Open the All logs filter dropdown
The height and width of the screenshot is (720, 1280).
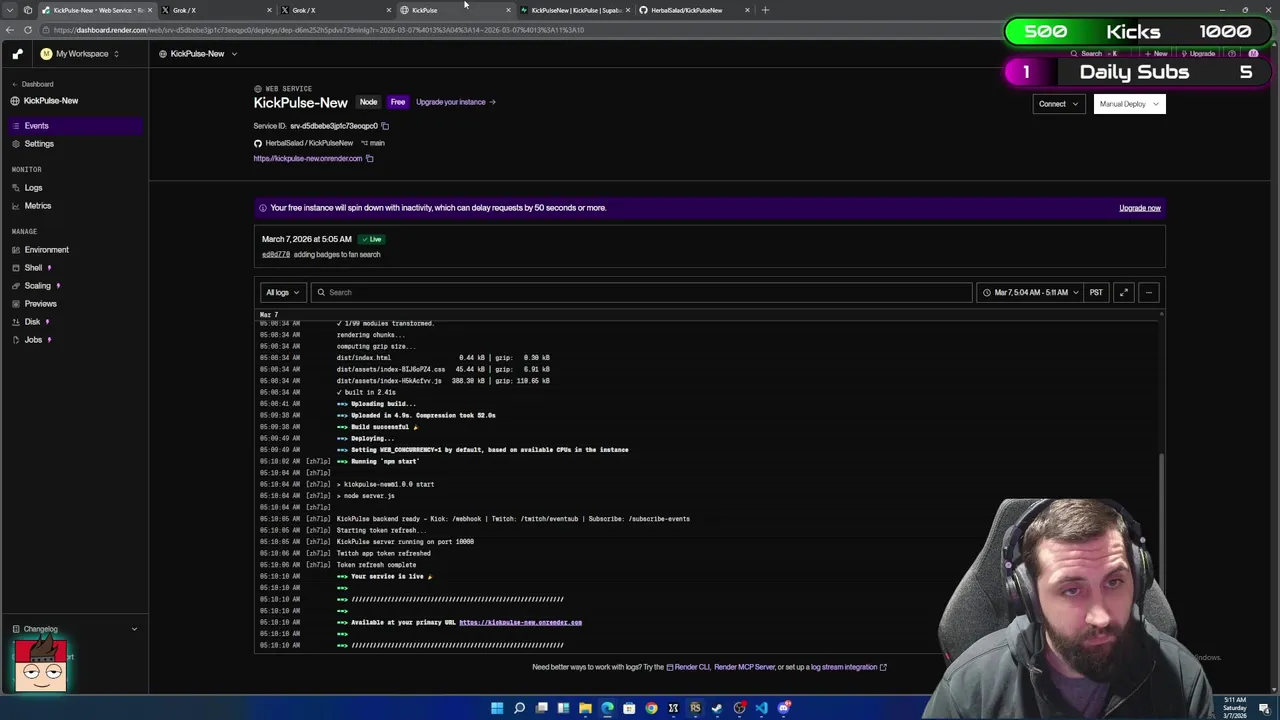coord(282,293)
